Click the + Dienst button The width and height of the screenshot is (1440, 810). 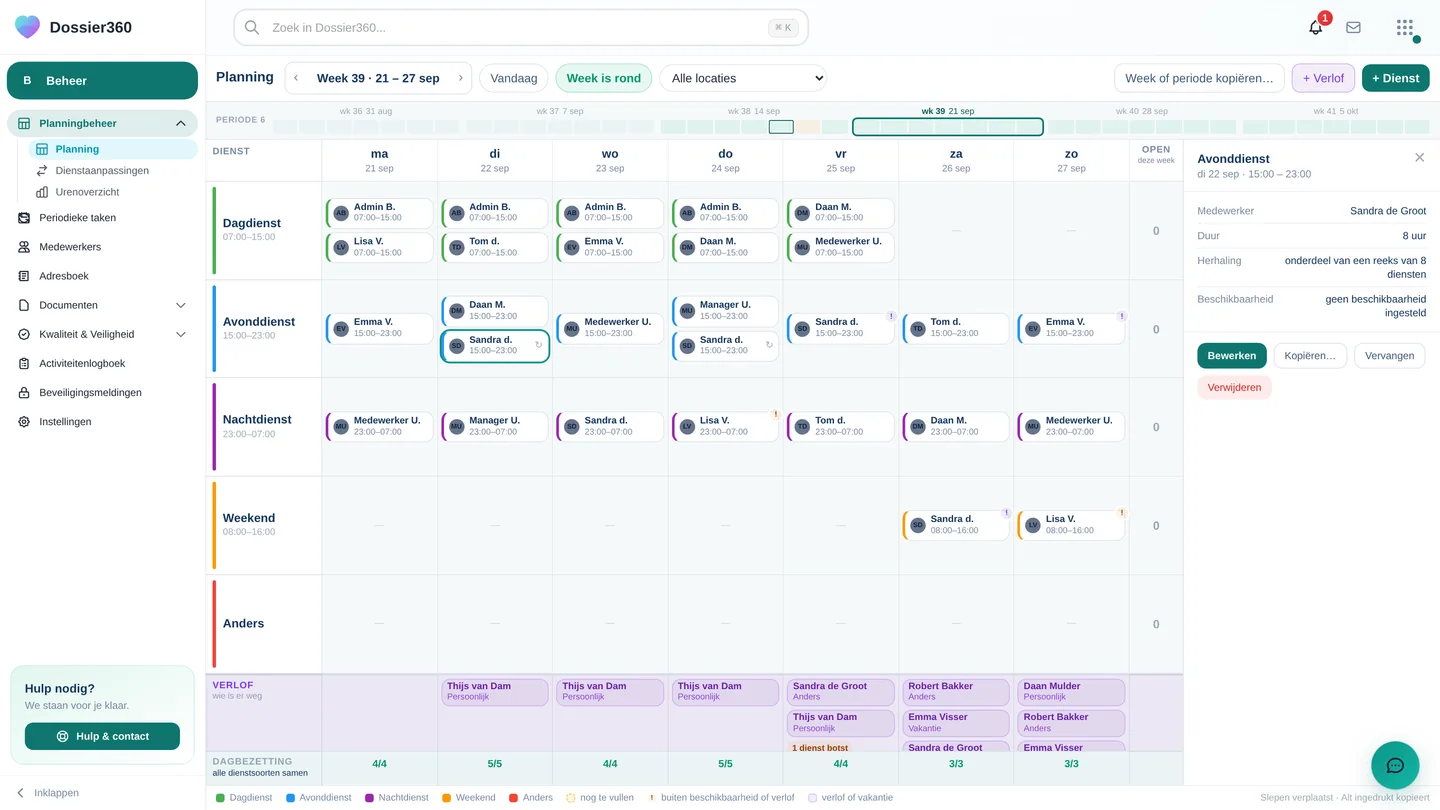pos(1395,78)
